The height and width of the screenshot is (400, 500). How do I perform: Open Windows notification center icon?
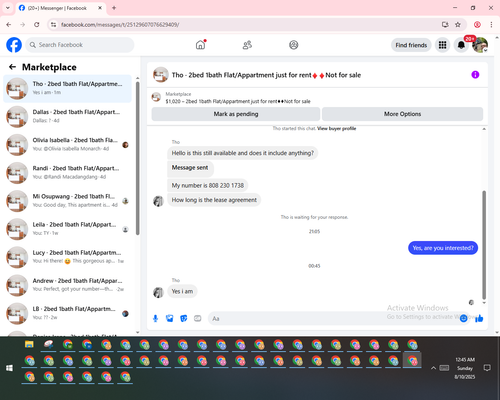point(487,368)
